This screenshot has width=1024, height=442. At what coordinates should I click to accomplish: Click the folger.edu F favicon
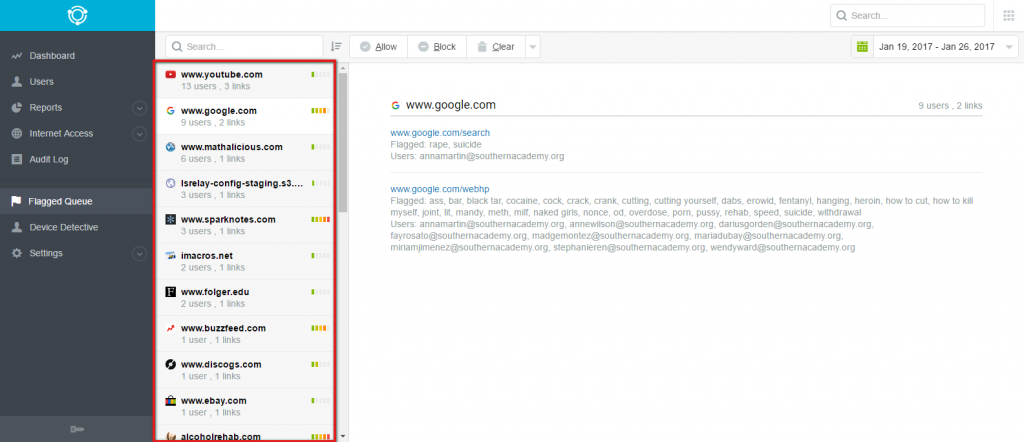170,292
